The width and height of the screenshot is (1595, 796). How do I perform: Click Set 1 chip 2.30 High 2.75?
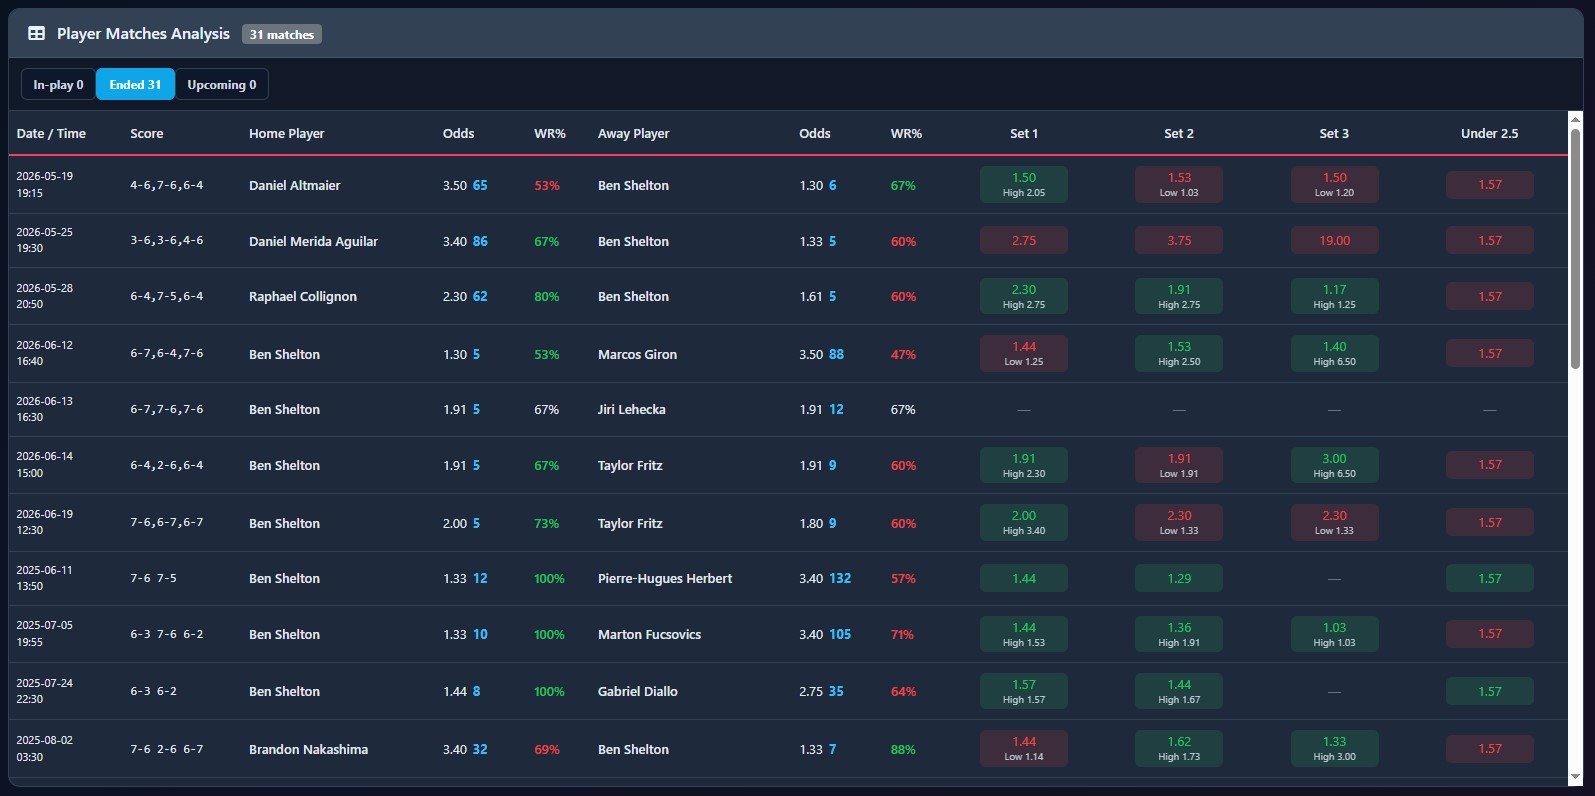click(x=1024, y=297)
